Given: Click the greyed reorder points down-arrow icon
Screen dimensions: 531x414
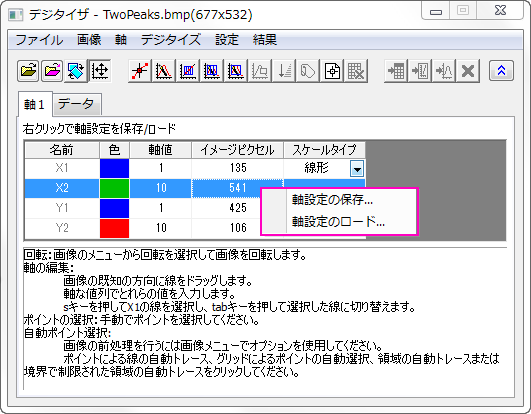Looking at the screenshot, I should 284,71.
